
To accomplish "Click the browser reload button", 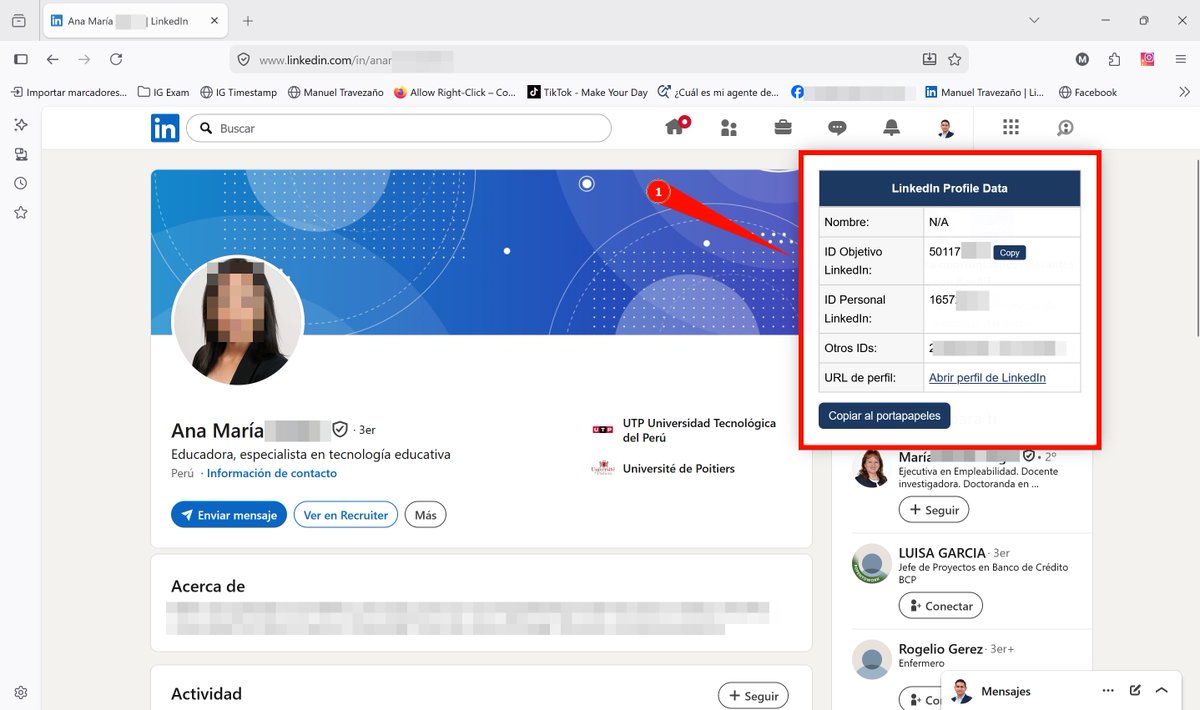I will pyautogui.click(x=116, y=60).
